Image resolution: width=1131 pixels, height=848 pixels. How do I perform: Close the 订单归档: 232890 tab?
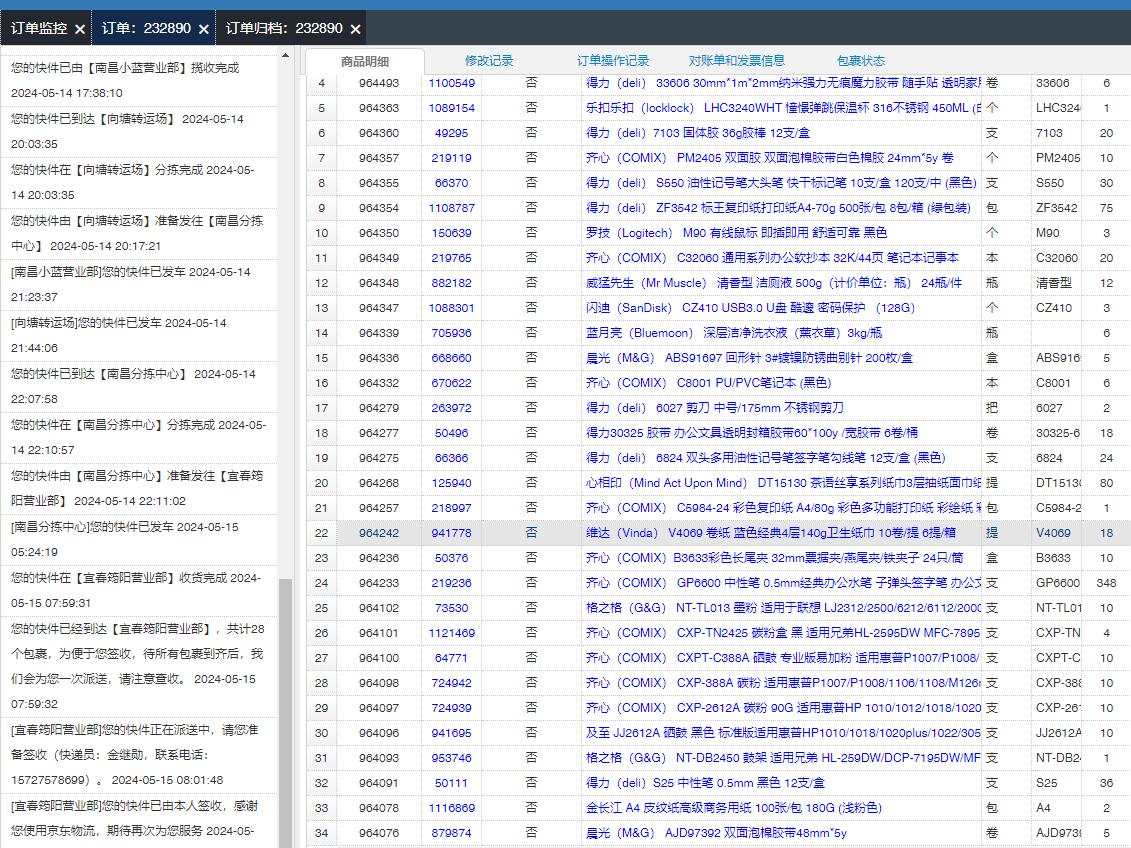[x=356, y=29]
